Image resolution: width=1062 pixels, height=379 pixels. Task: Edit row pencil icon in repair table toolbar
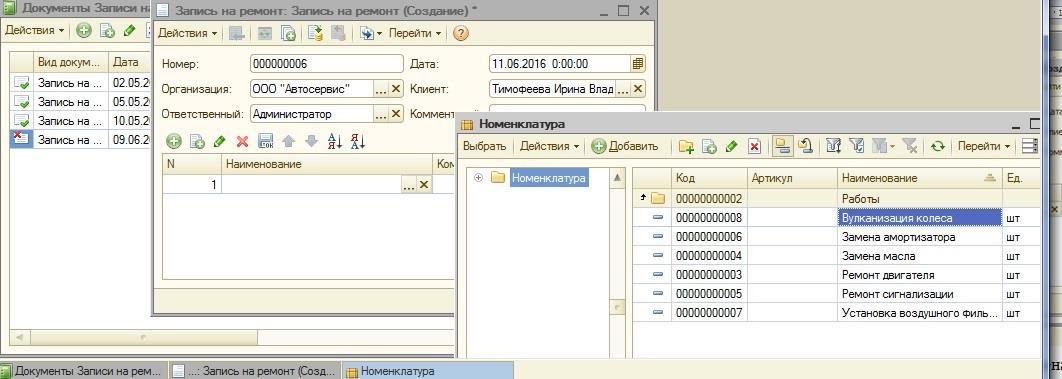[219, 141]
